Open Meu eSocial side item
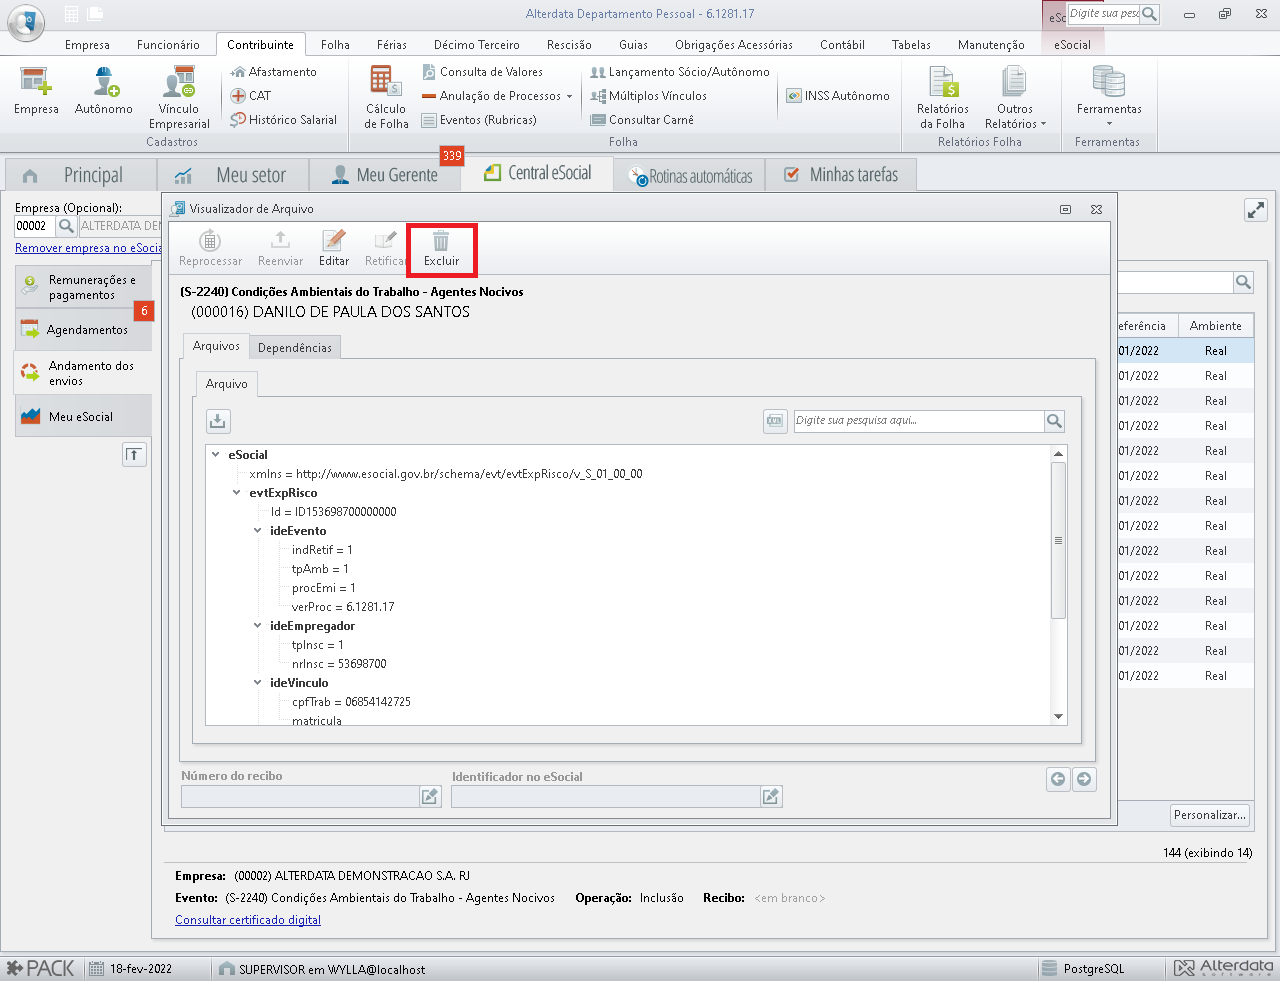Viewport: 1280px width, 981px height. (83, 416)
